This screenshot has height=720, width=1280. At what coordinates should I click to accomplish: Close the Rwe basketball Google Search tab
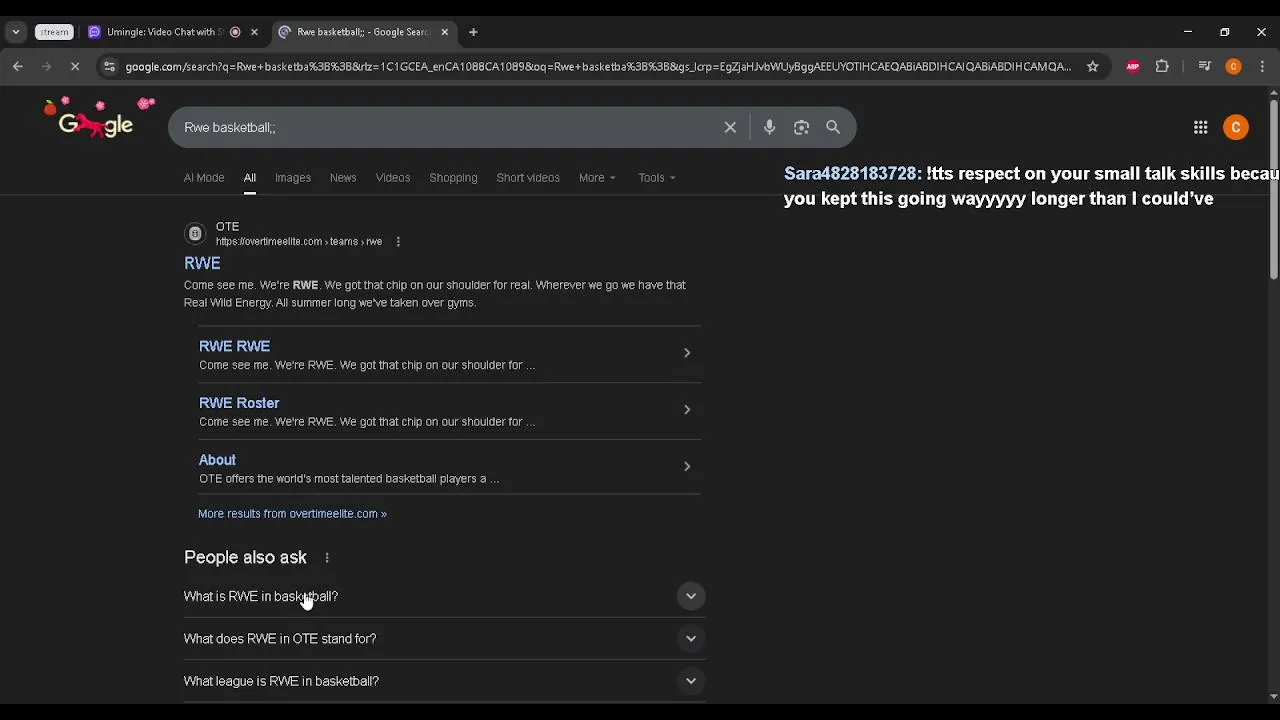click(445, 32)
